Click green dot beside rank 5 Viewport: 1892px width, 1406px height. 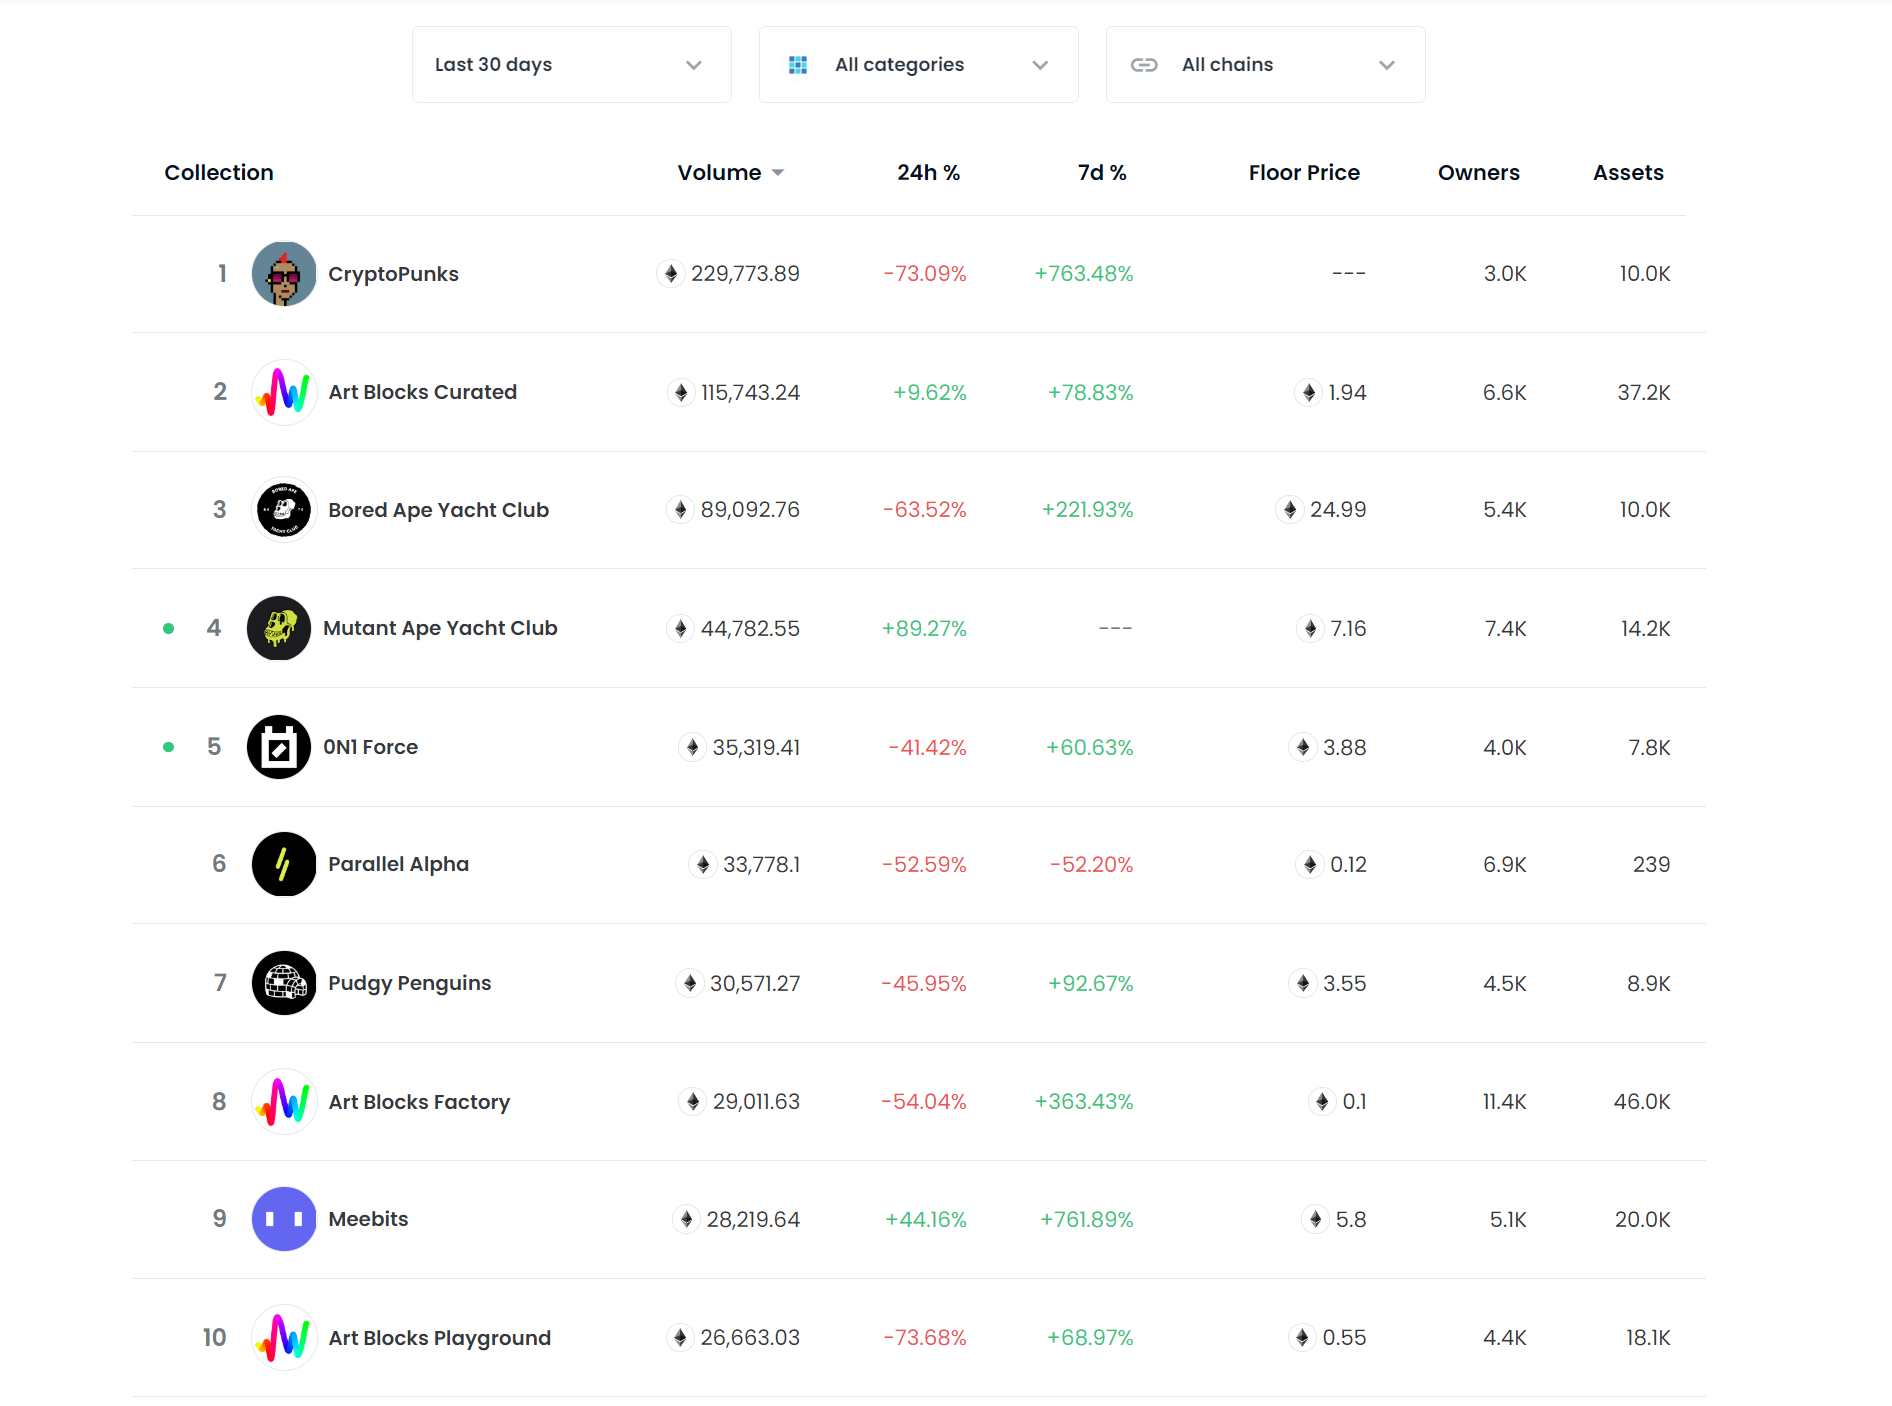click(169, 747)
